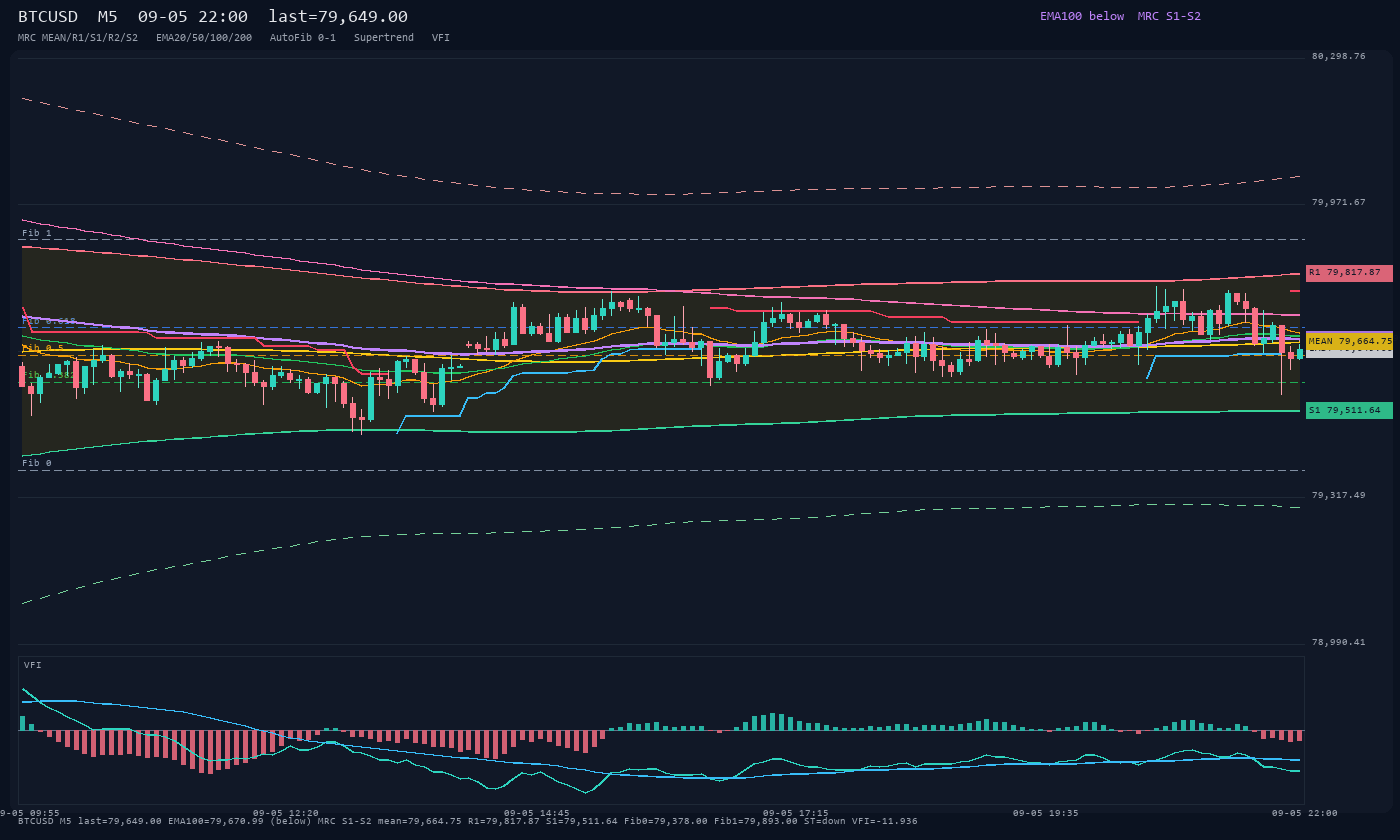
Task: Click the R1 79,817.87 price tag
Action: (1349, 272)
